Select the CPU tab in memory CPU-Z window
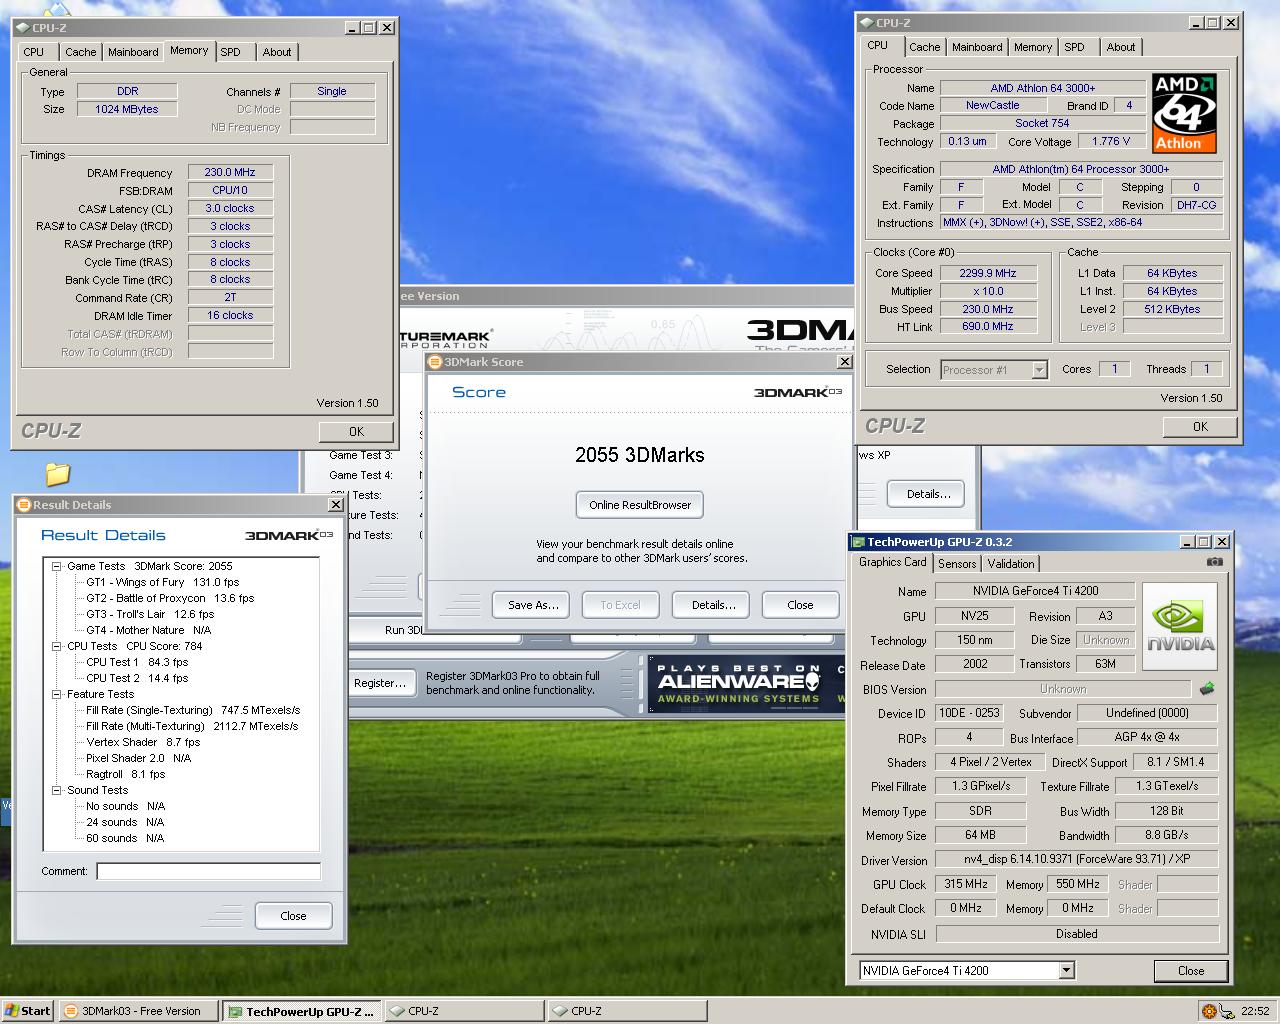Image resolution: width=1280 pixels, height=1024 pixels. (34, 52)
